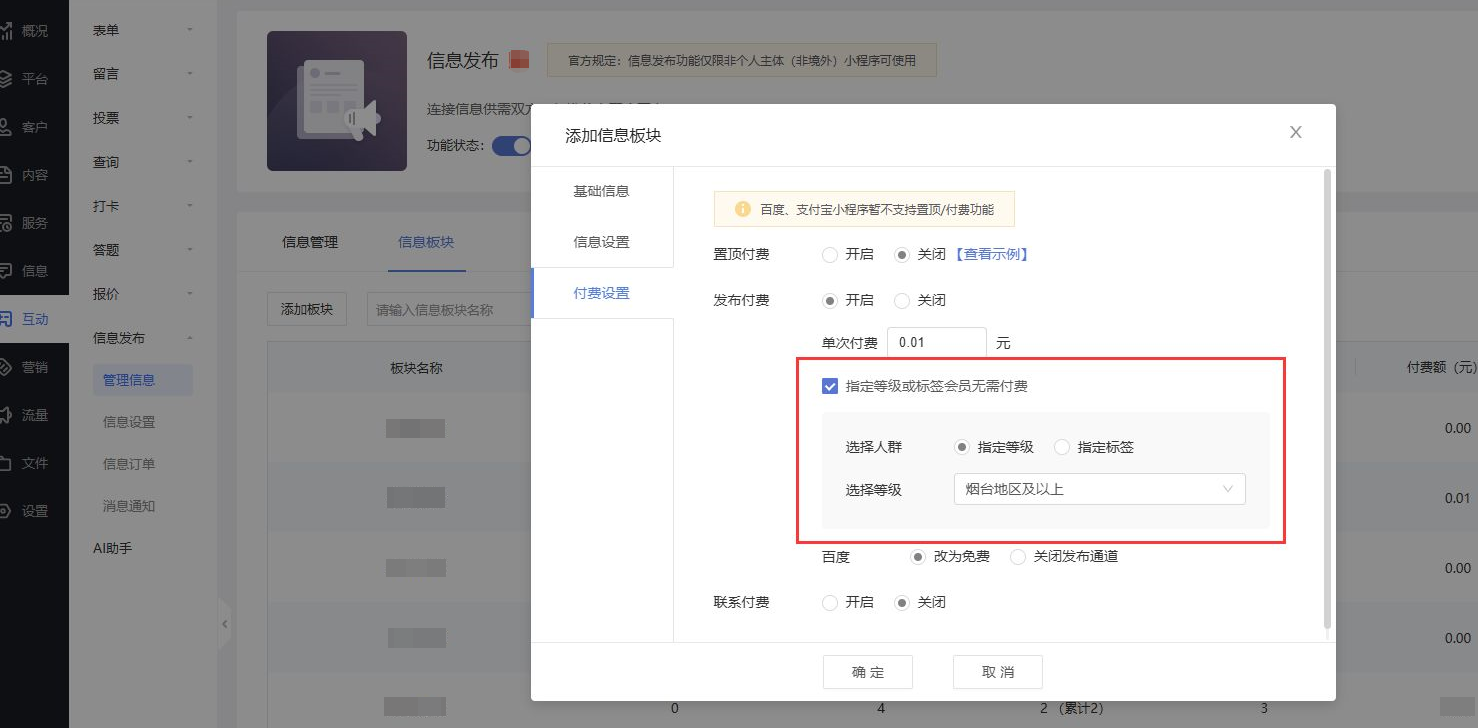Switch to the 基础信息 tab

601,191
